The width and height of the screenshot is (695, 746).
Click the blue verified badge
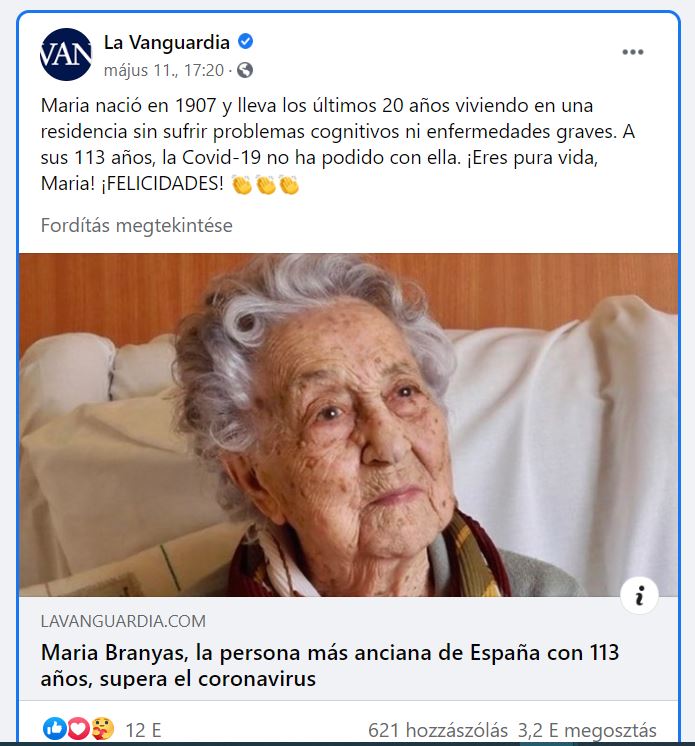point(245,42)
